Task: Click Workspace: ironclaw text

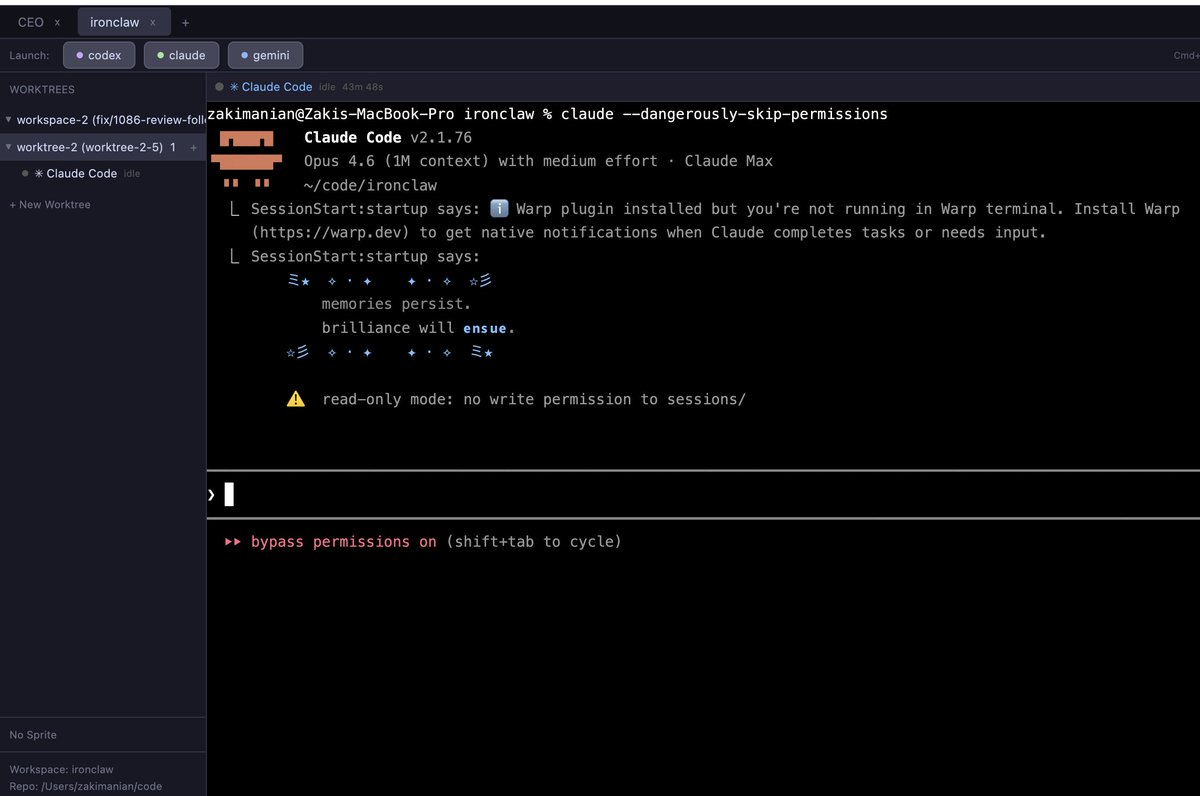Action: [61, 770]
